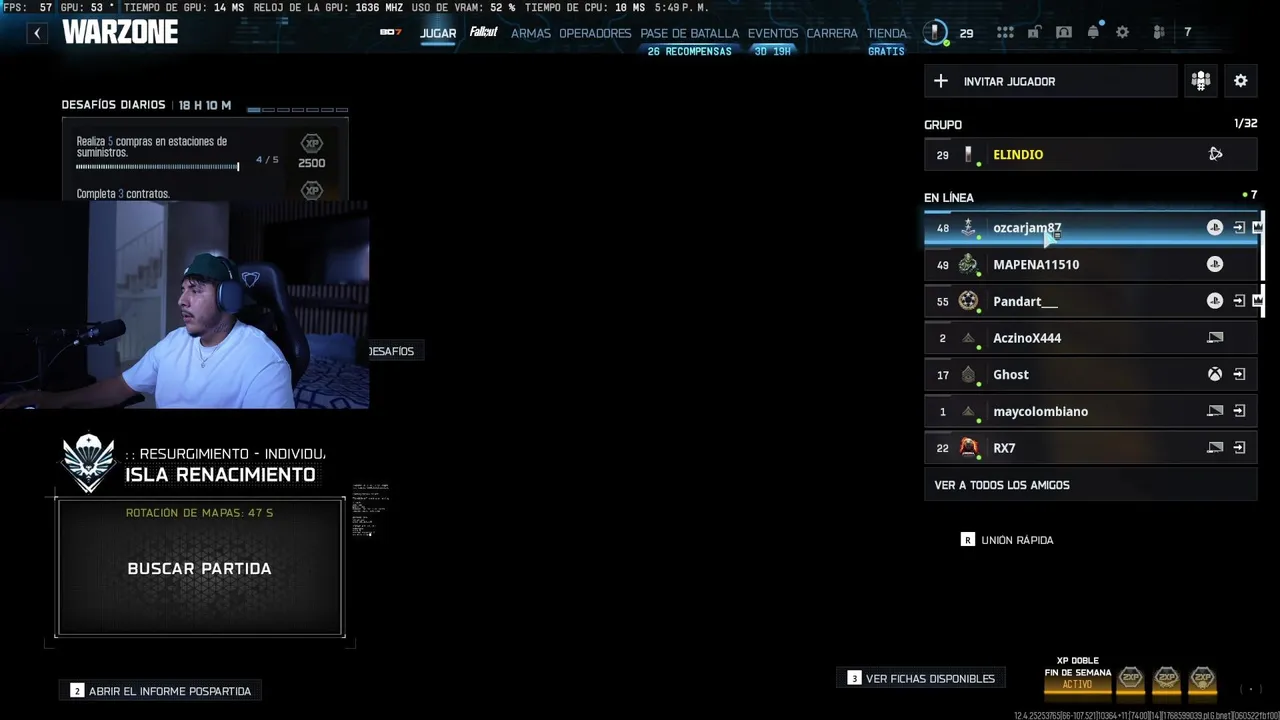Open the group code icon next to invite
The image size is (1280, 720).
tap(1201, 81)
